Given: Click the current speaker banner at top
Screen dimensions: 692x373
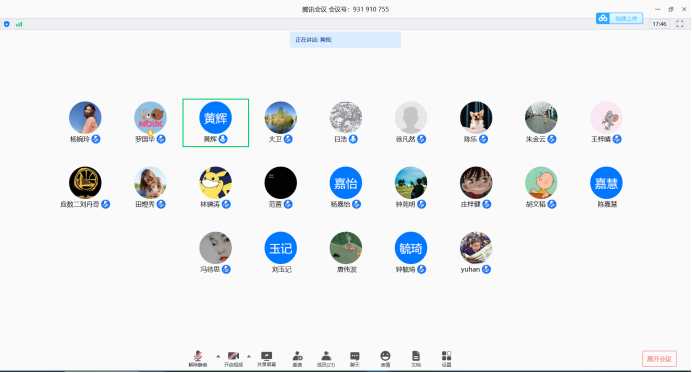Looking at the screenshot, I should [345, 40].
